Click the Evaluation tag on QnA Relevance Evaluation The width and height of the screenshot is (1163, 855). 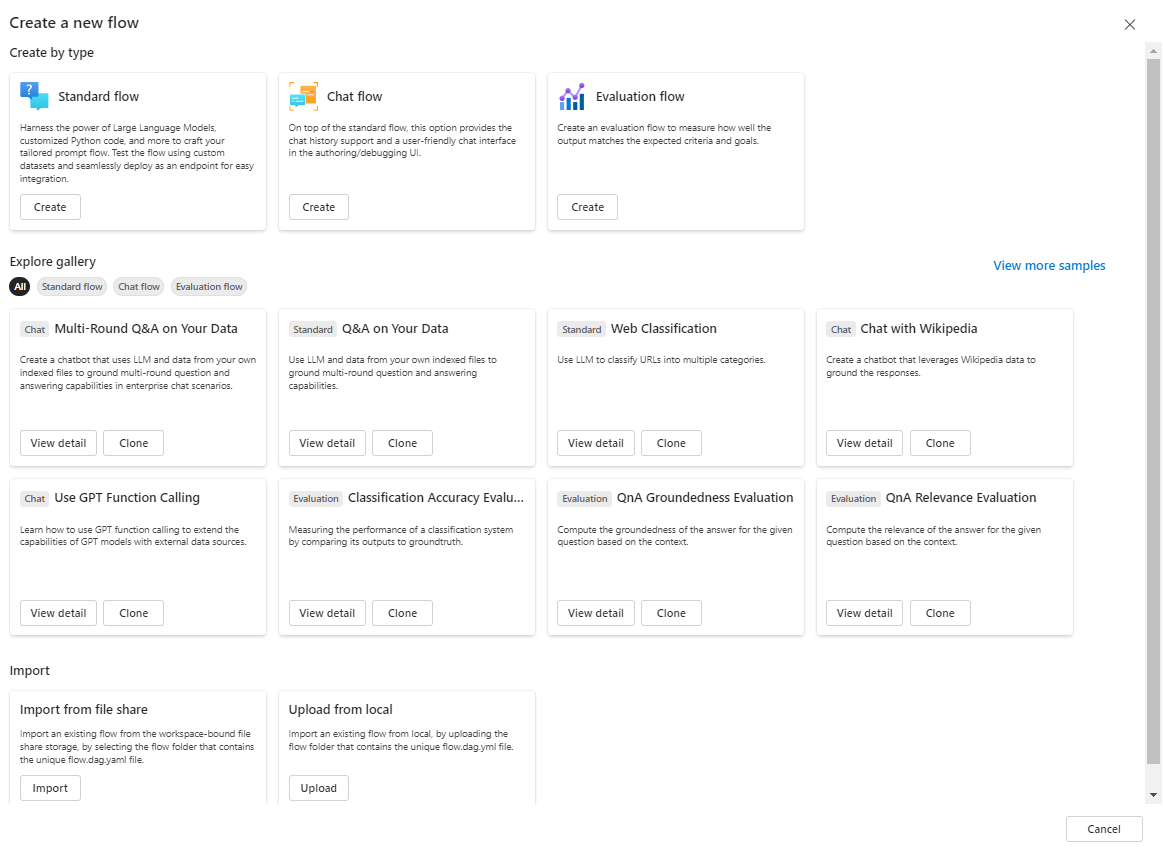point(854,499)
